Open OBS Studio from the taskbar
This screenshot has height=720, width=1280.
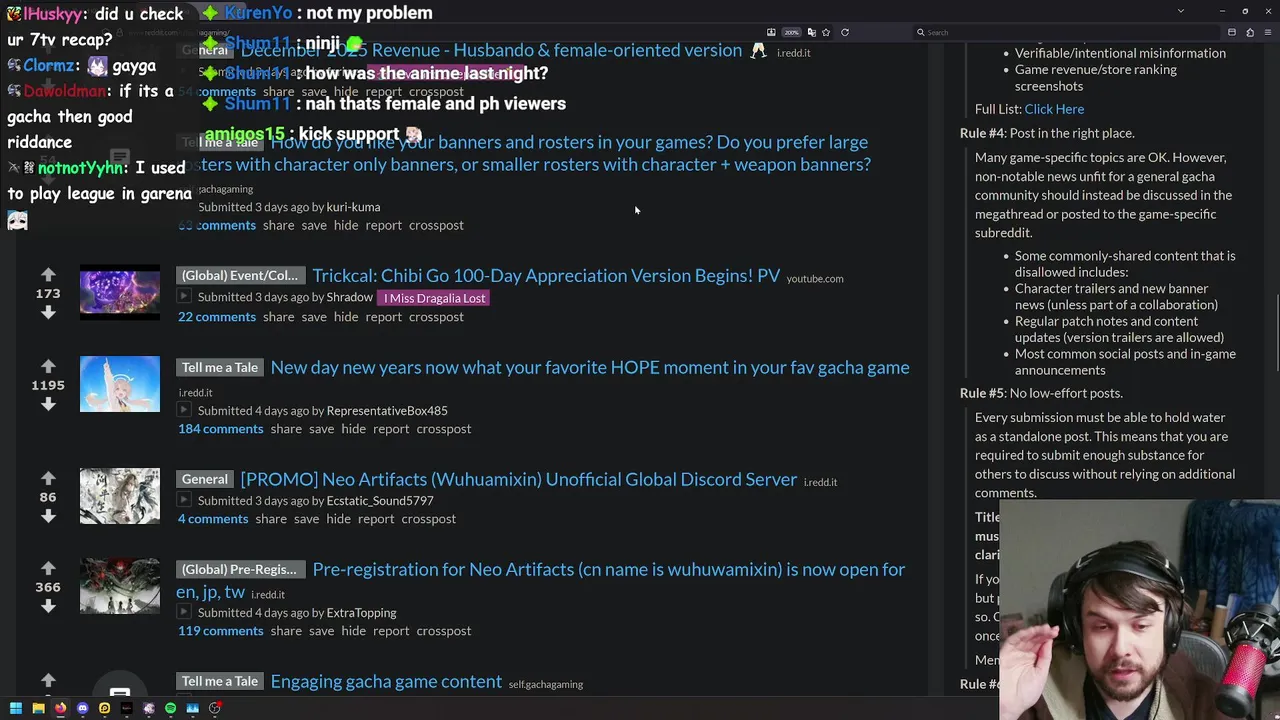[214, 708]
